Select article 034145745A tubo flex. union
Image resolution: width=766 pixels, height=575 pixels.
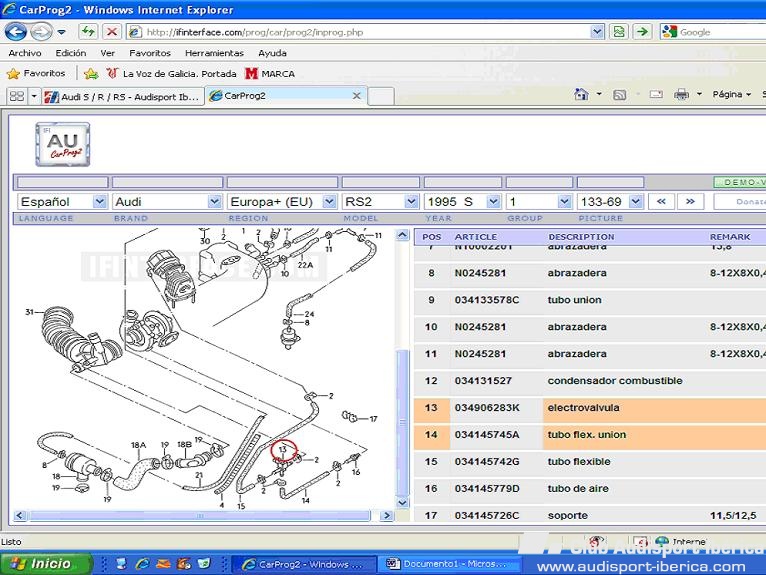point(590,435)
